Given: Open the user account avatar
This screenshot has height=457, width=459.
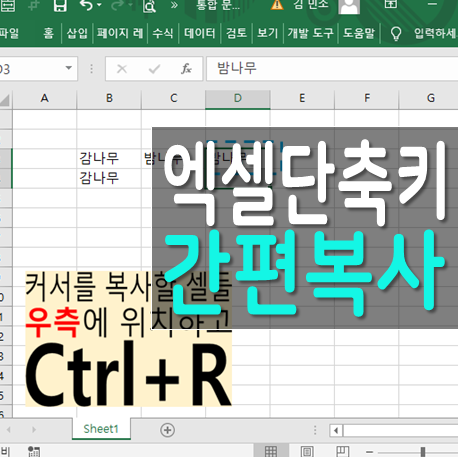Looking at the screenshot, I should [x=349, y=6].
